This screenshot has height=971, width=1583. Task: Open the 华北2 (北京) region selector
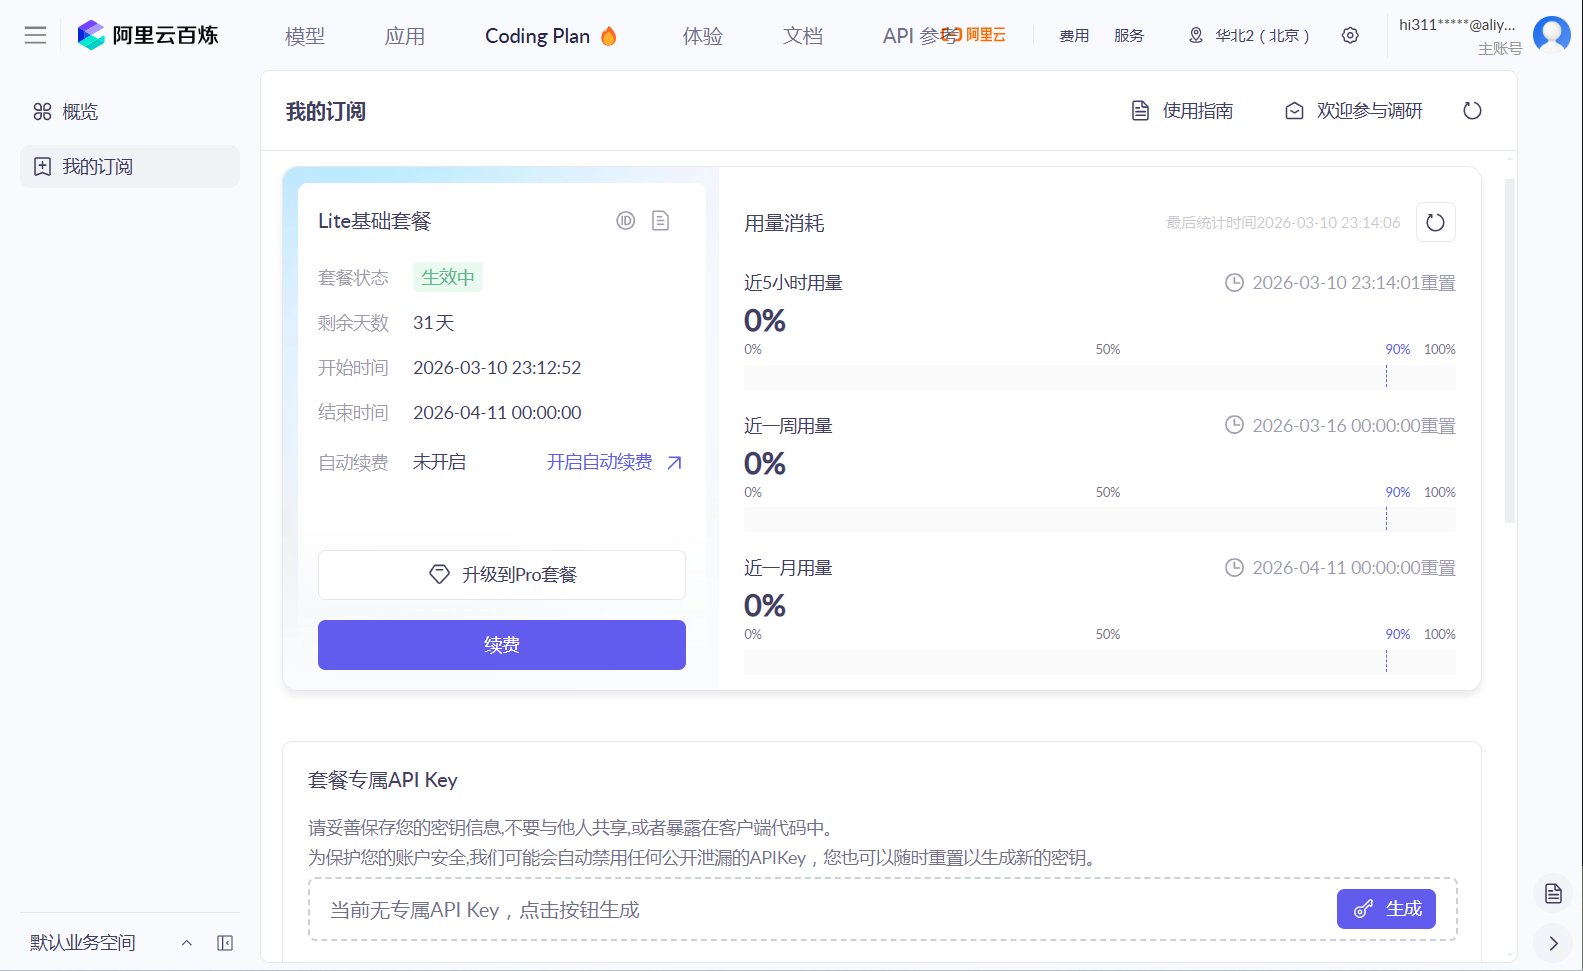[1250, 35]
